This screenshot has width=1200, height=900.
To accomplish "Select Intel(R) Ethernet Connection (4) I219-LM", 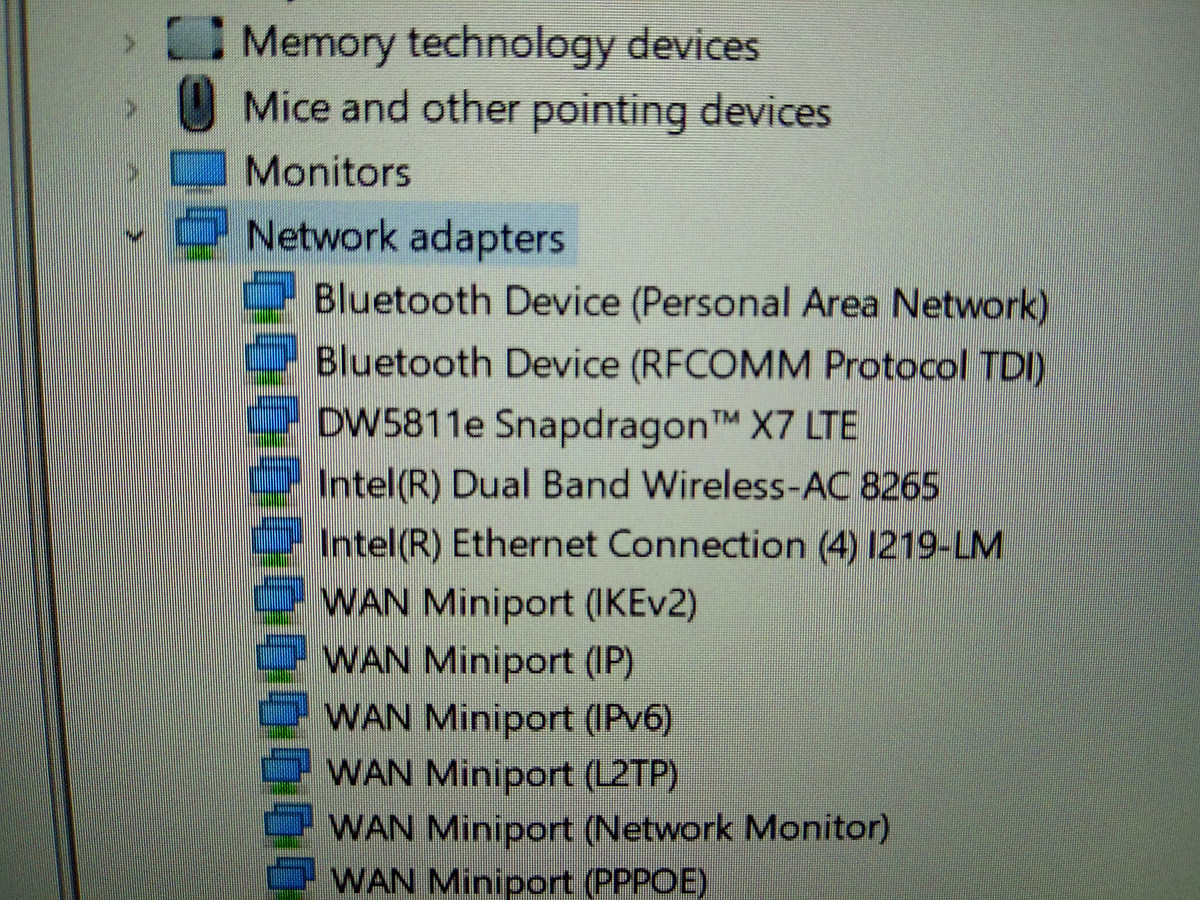I will click(661, 545).
